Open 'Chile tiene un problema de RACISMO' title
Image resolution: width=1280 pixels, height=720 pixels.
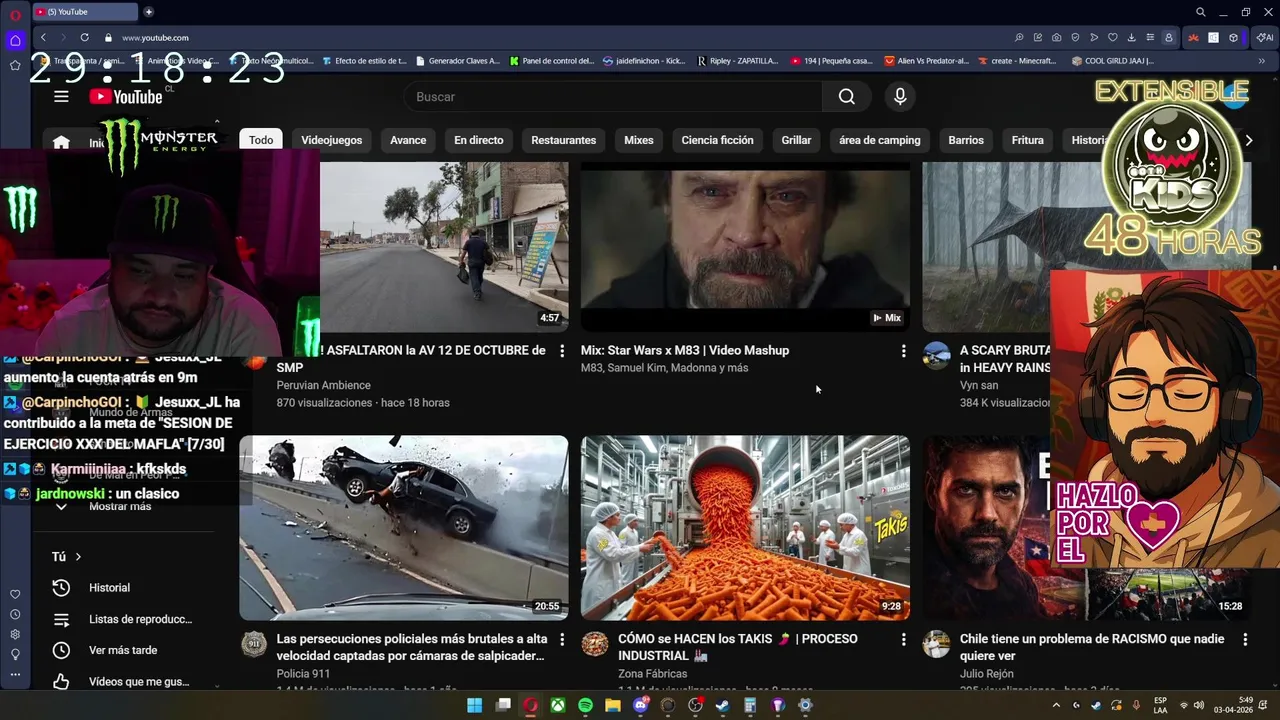click(x=1092, y=647)
